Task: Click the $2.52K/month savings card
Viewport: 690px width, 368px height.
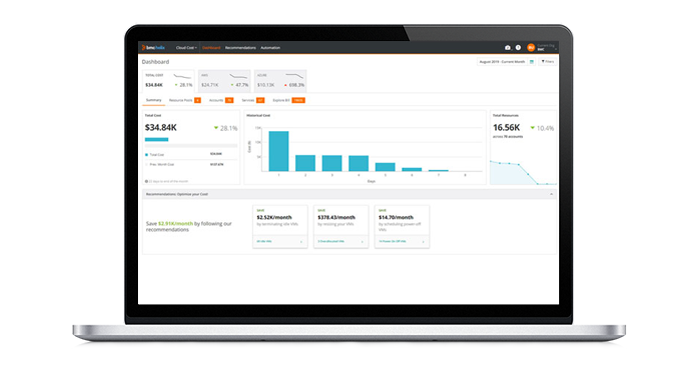Action: click(x=280, y=227)
